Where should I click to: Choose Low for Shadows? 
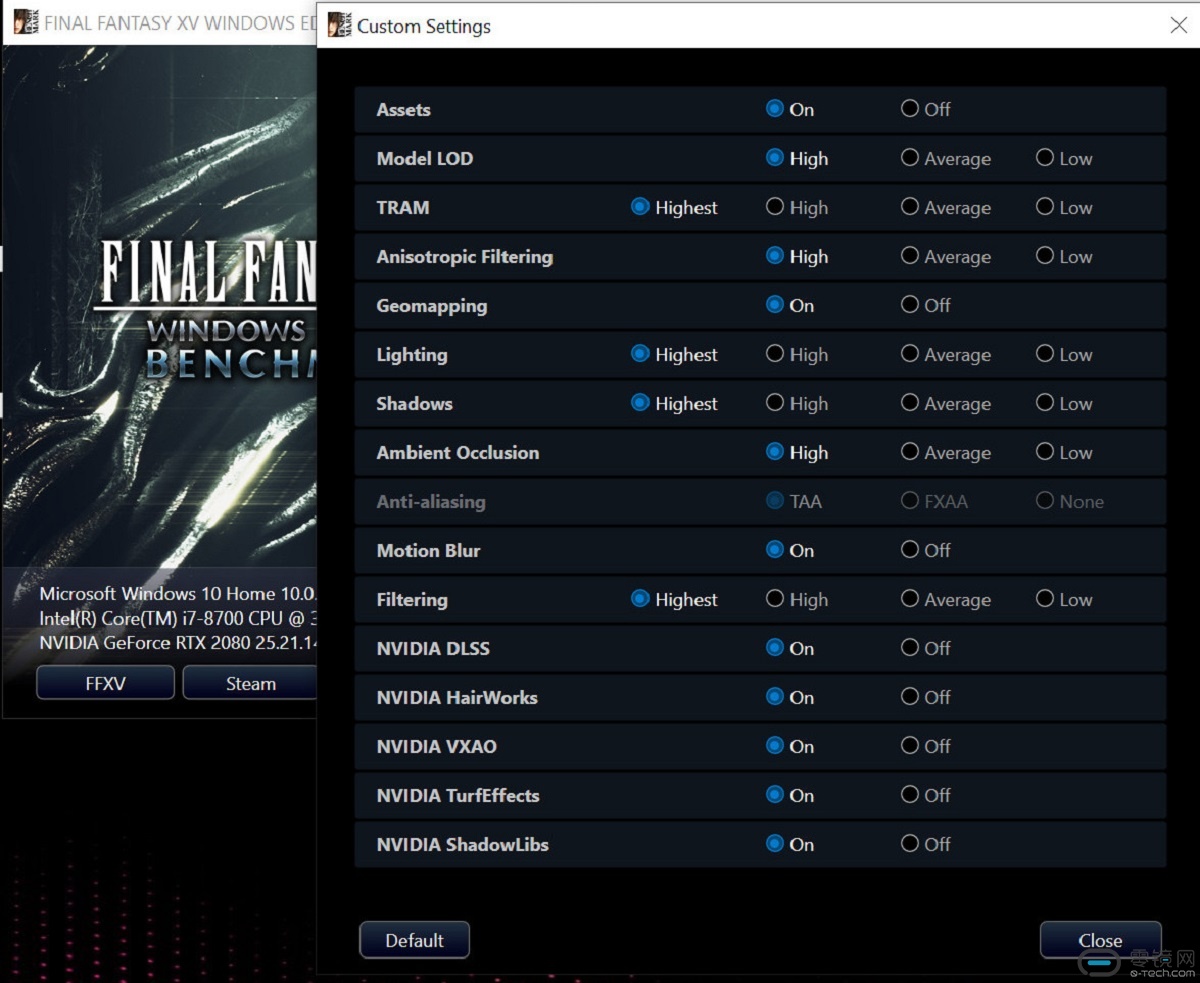(1045, 403)
